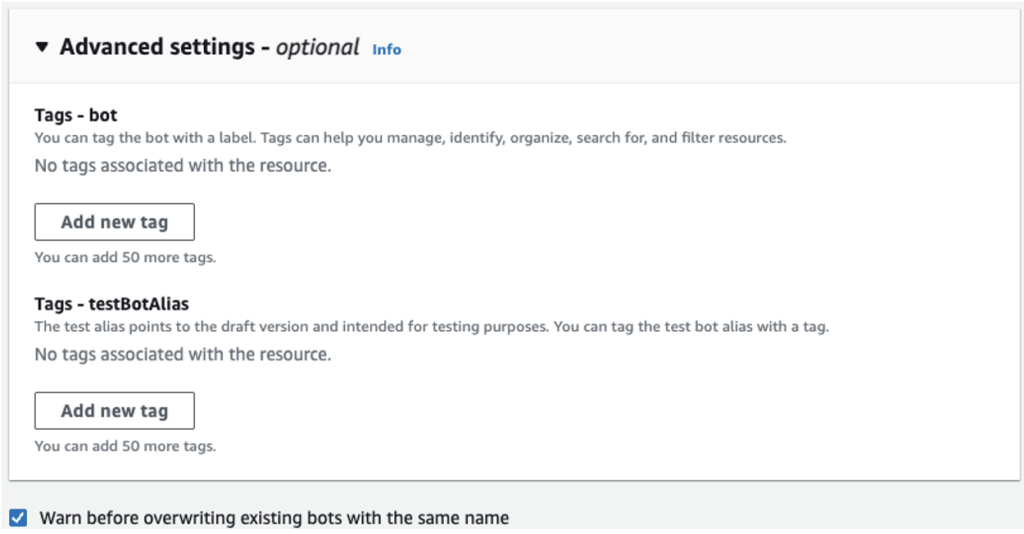
Task: Open the Info link beside Advanced settings
Action: point(386,49)
